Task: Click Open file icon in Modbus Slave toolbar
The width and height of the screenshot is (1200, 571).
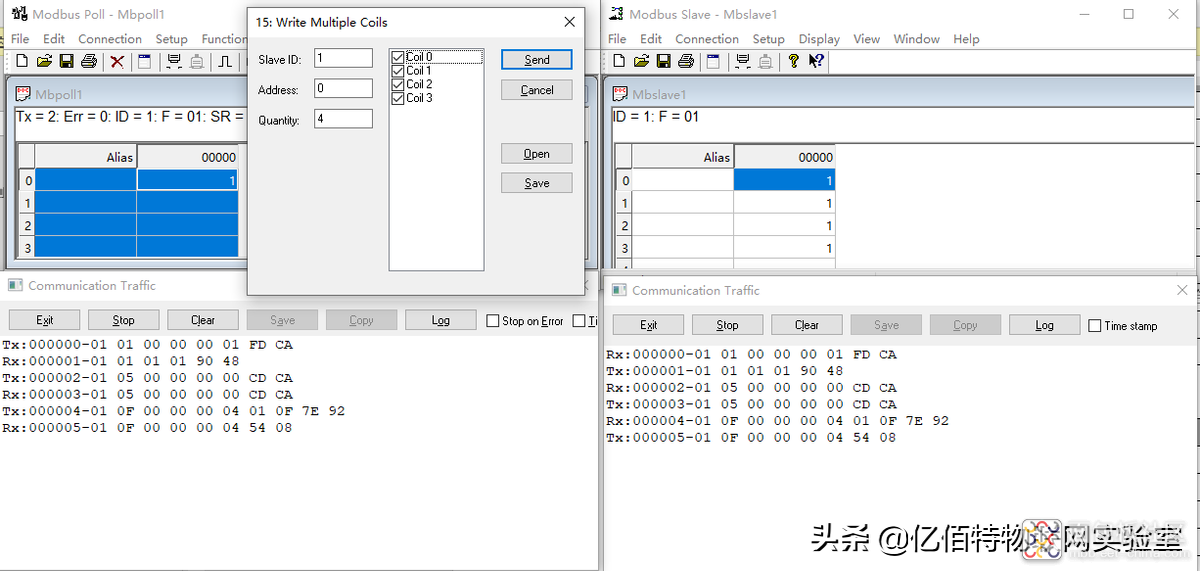Action: click(641, 61)
